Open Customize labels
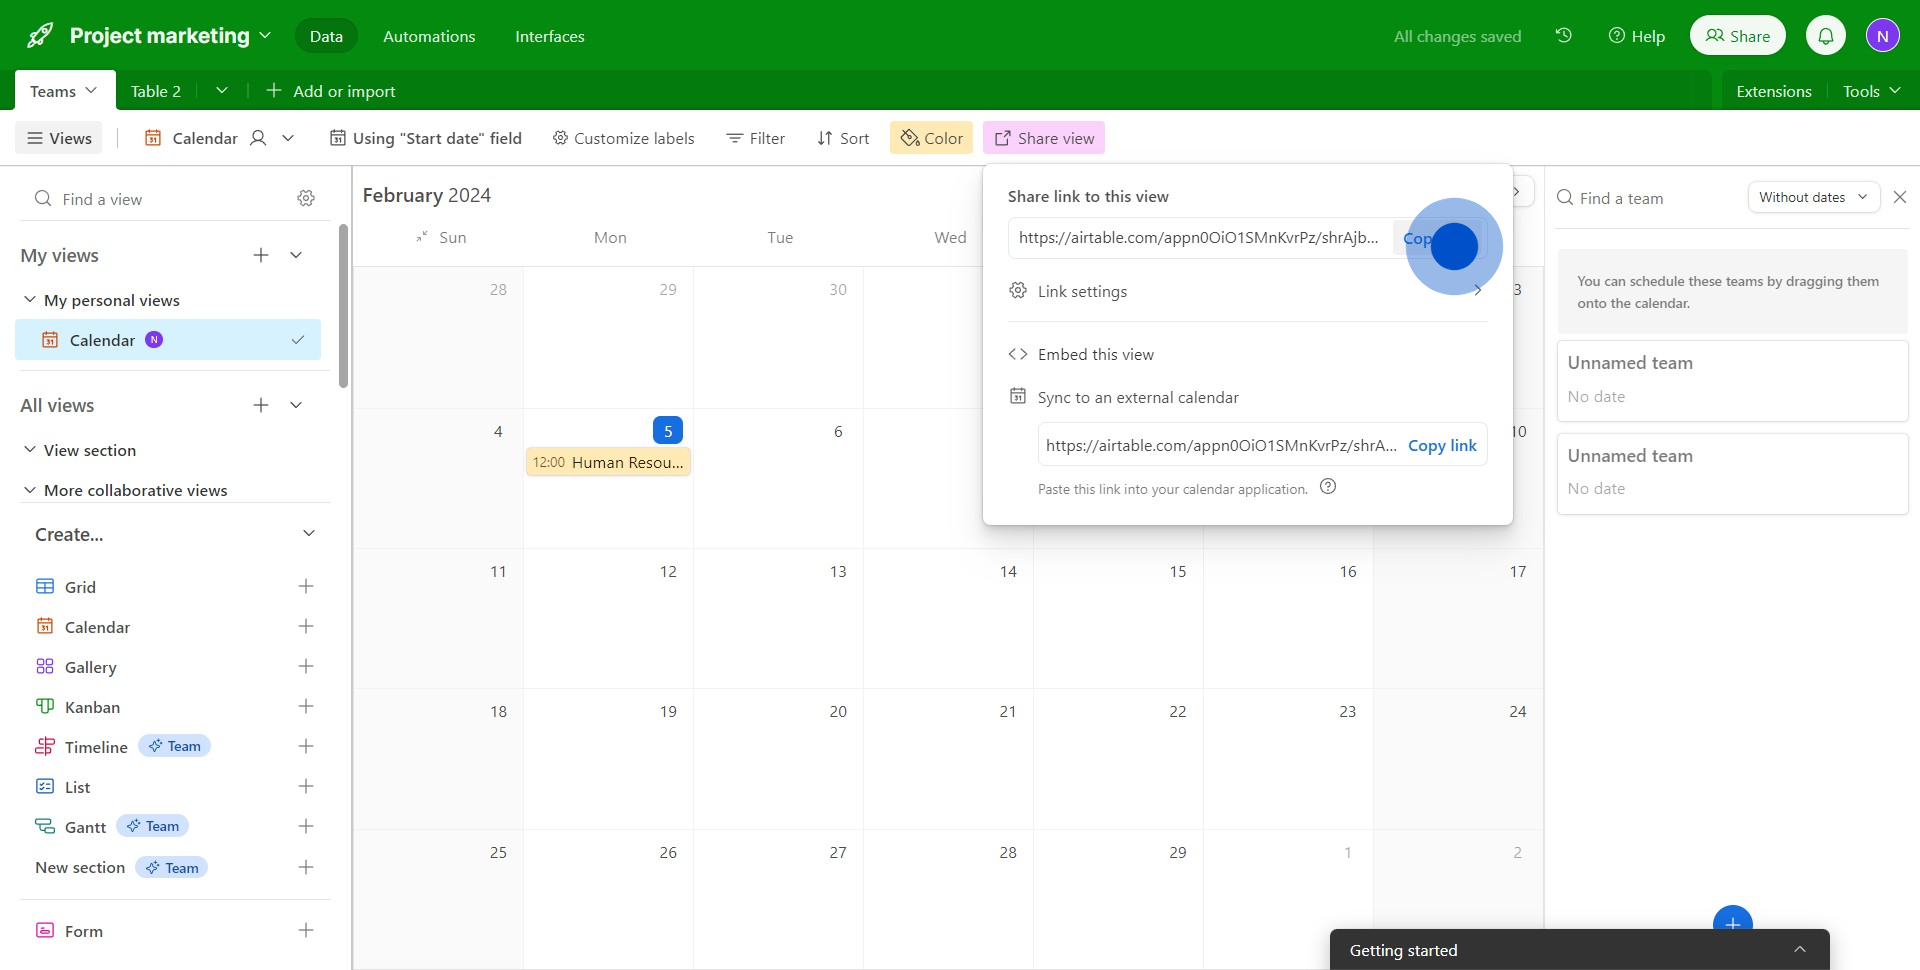 (x=624, y=138)
